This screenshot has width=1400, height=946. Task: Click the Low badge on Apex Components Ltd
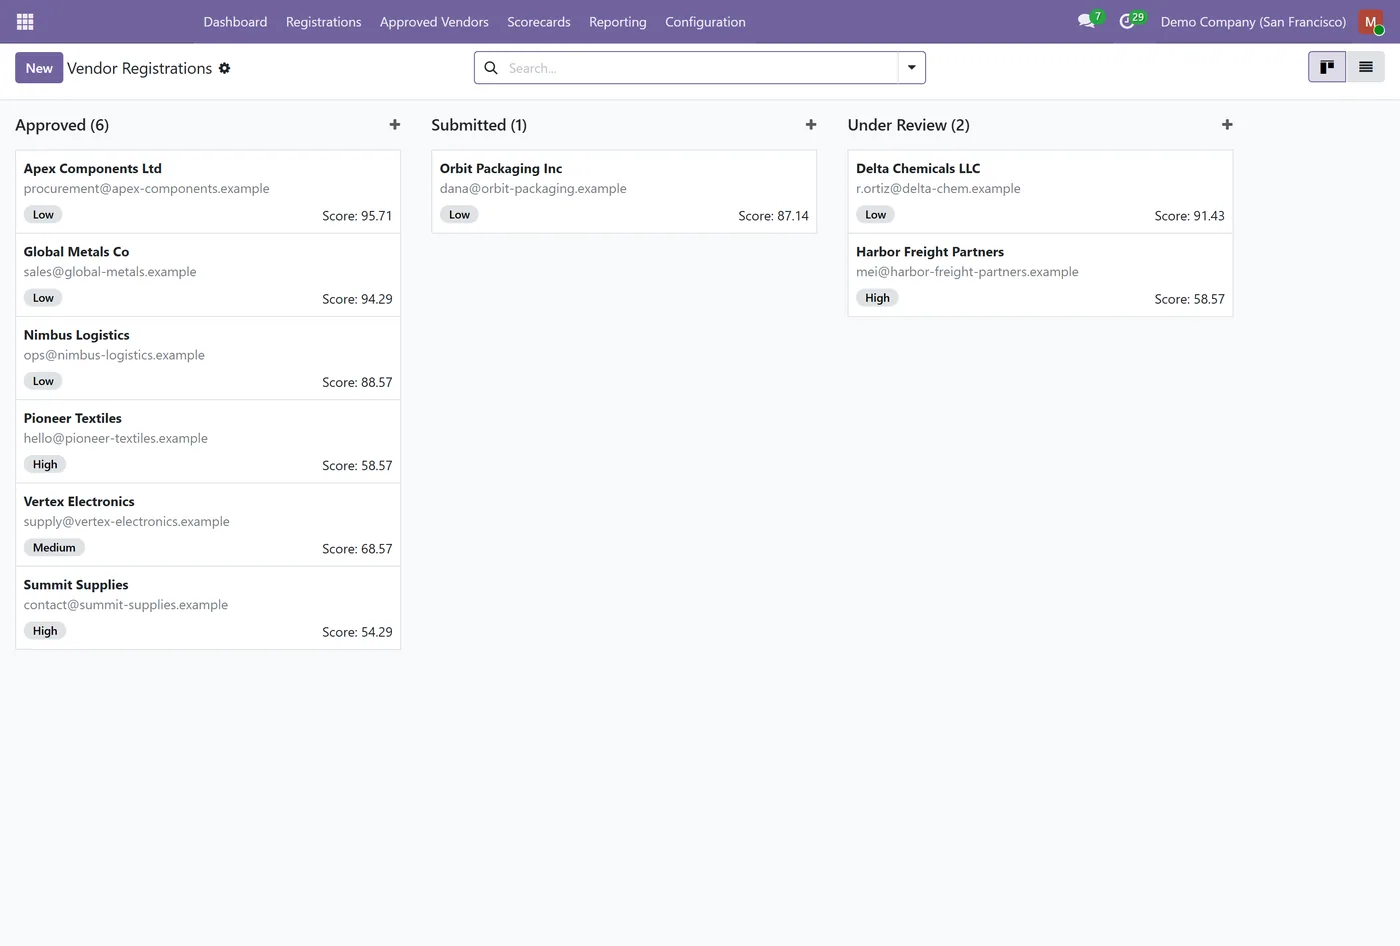coord(43,215)
